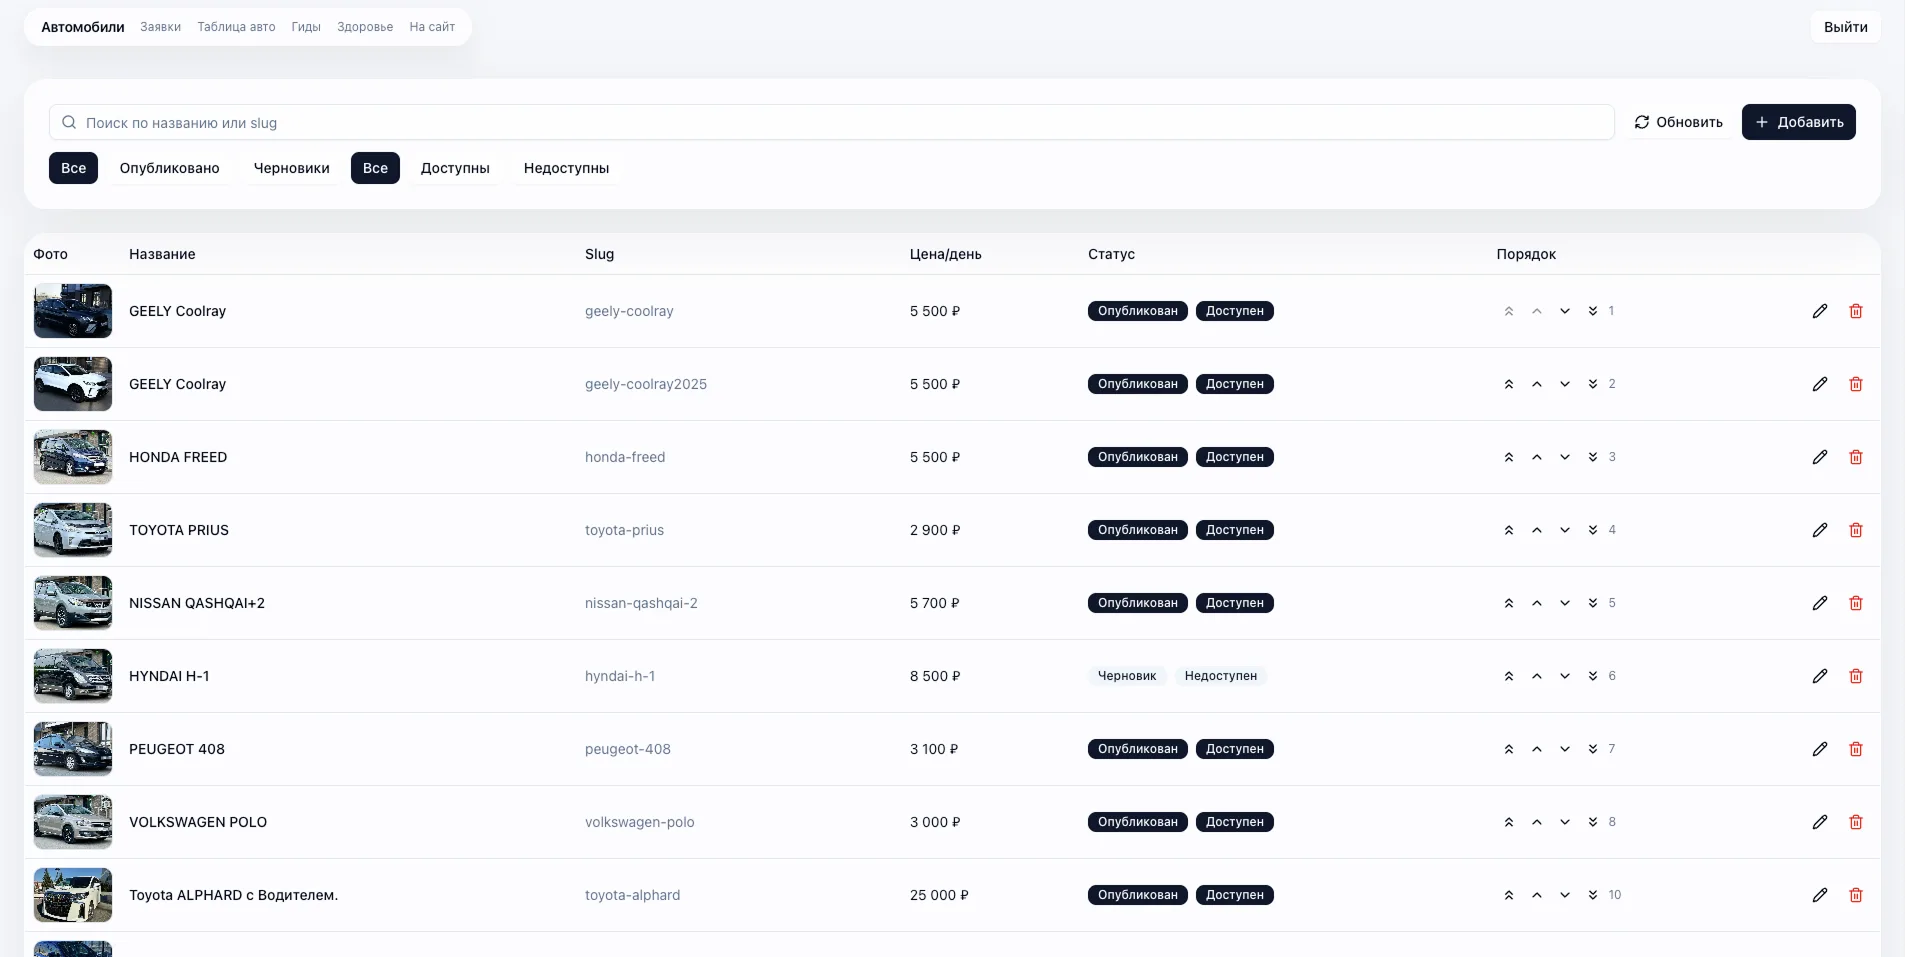
Task: Remove NISSAN QASHQAI+2 using trash icon
Action: point(1856,603)
